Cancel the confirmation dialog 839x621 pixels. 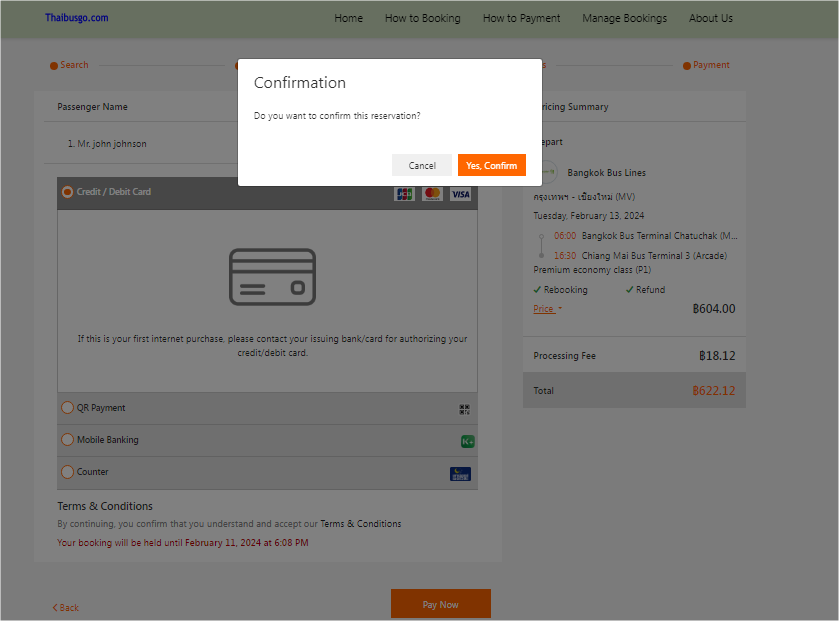(x=422, y=165)
